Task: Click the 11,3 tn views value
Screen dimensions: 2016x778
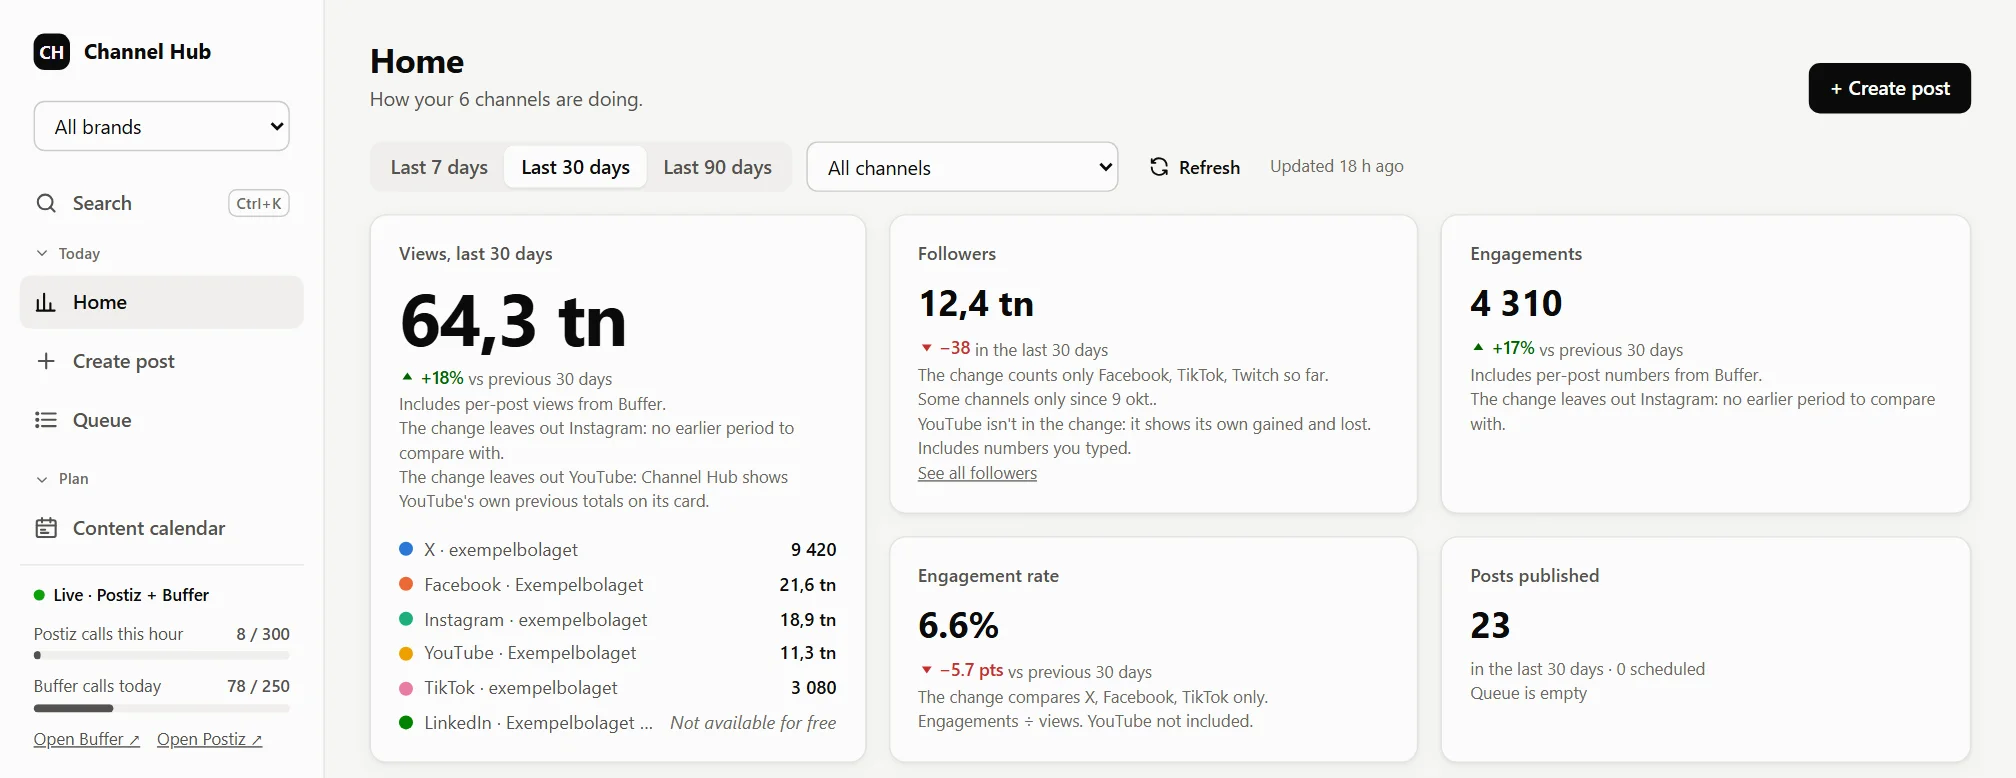Action: tap(808, 653)
